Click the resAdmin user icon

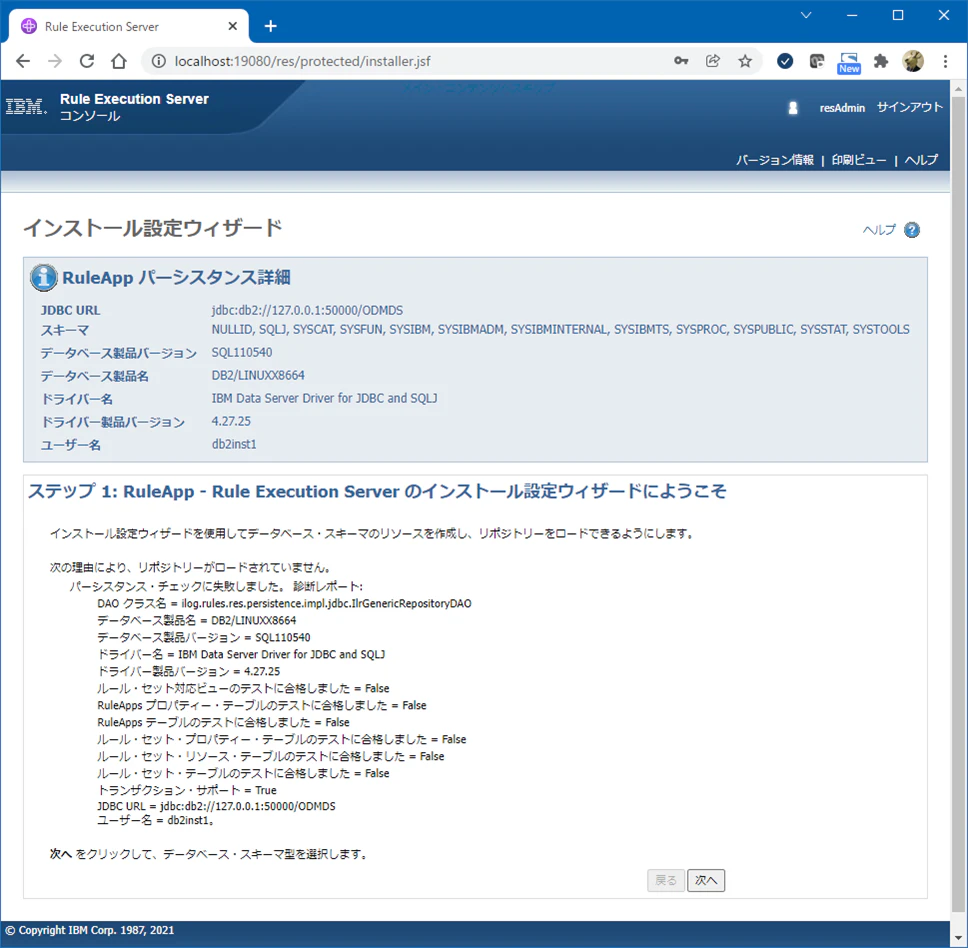[793, 108]
